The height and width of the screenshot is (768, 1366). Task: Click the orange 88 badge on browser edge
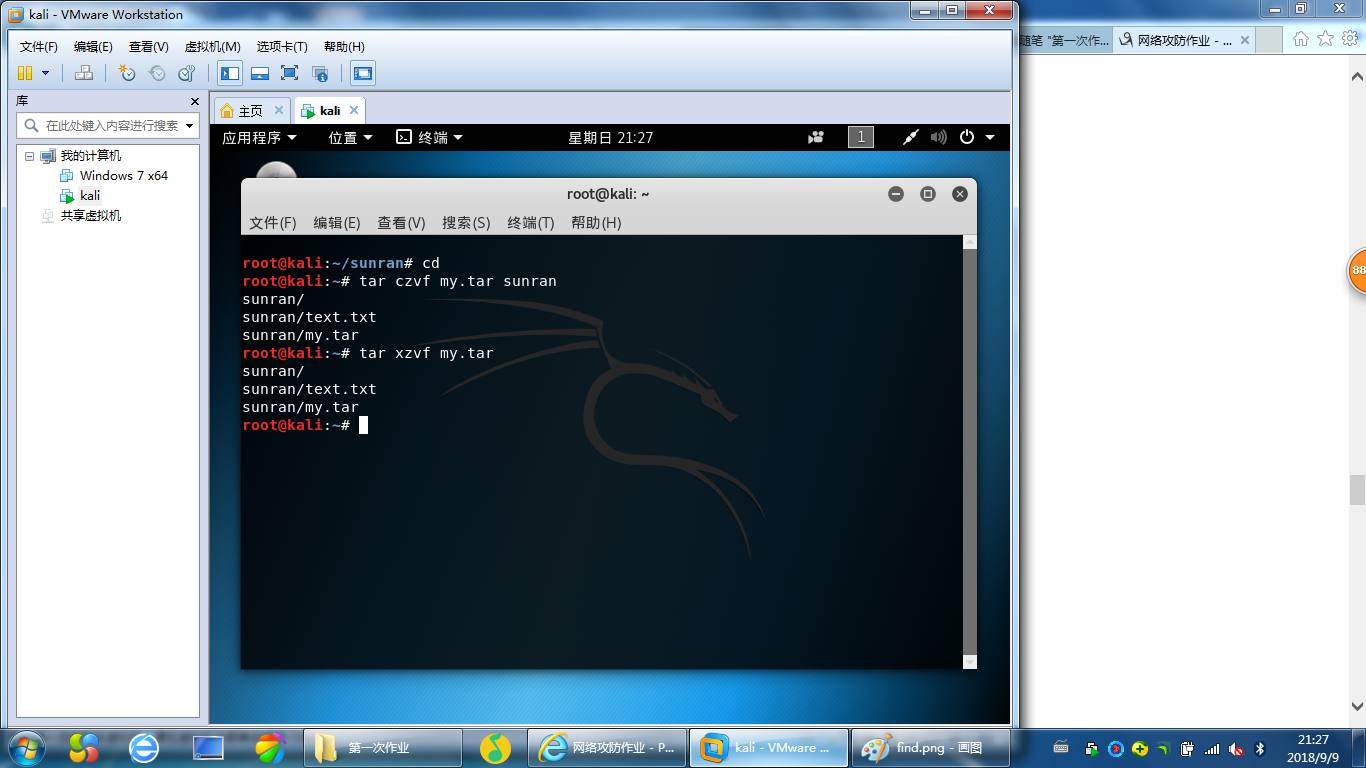[x=1357, y=271]
